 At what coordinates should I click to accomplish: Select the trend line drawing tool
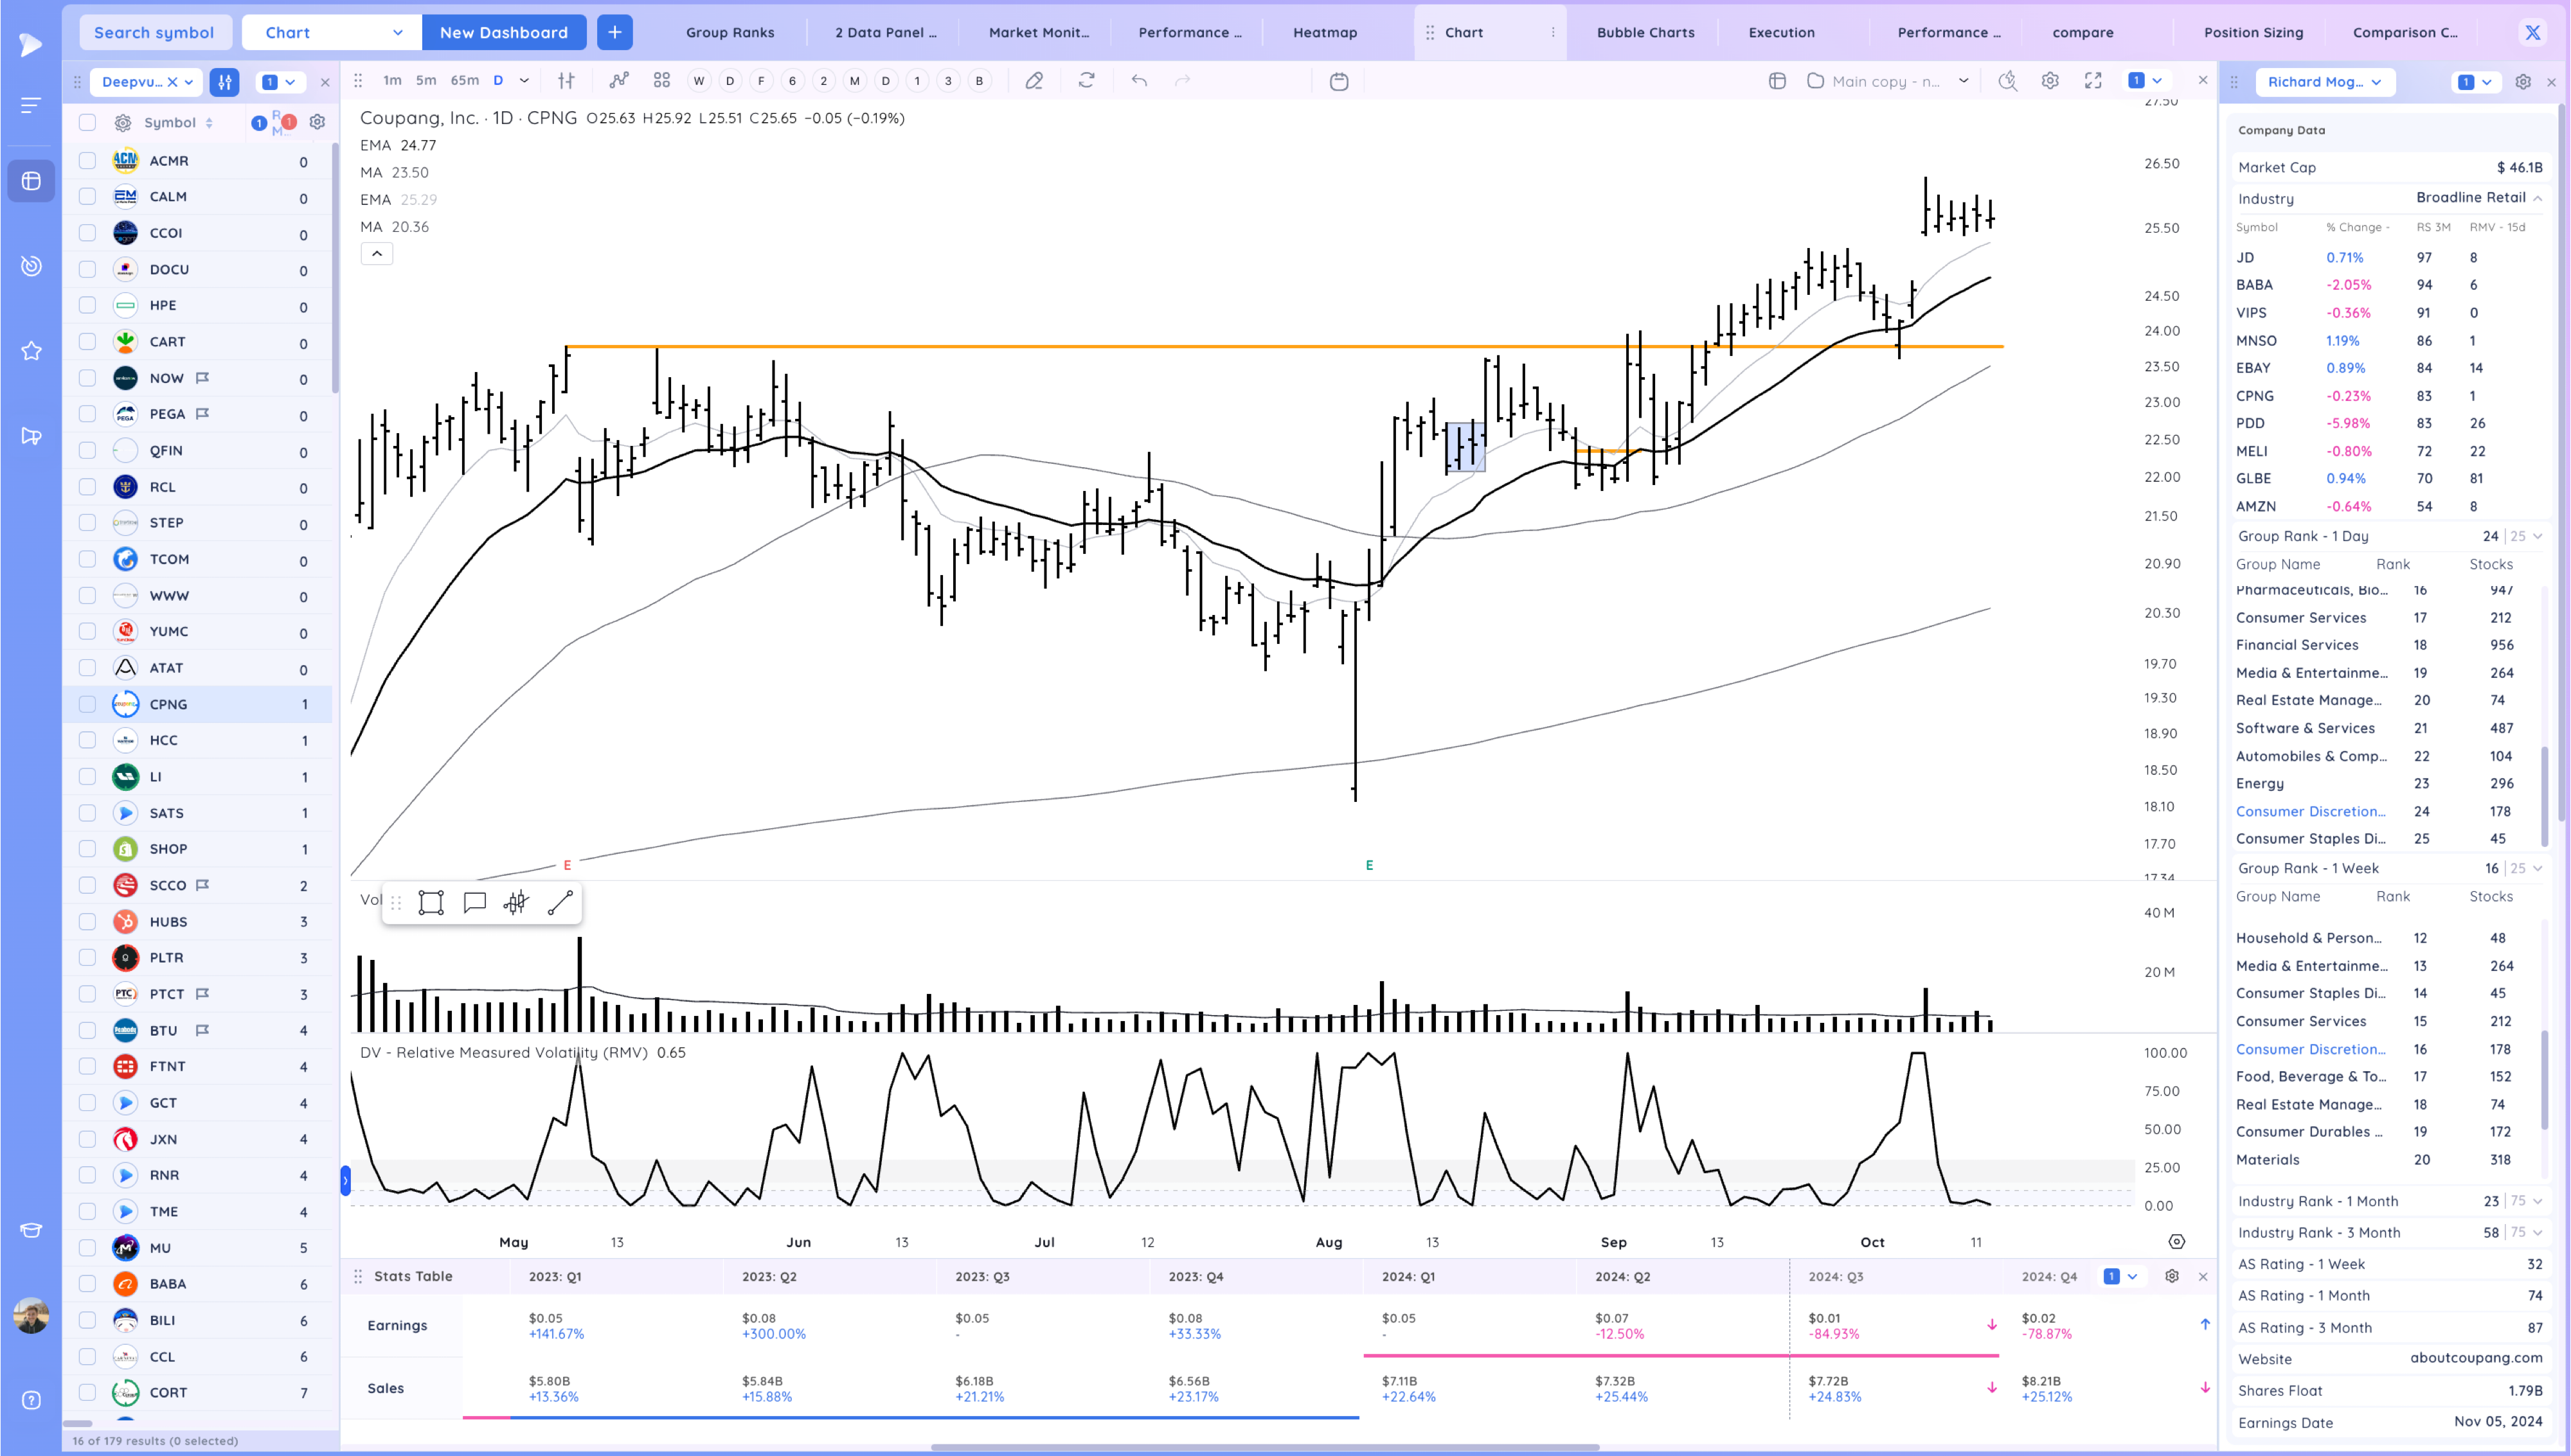560,903
